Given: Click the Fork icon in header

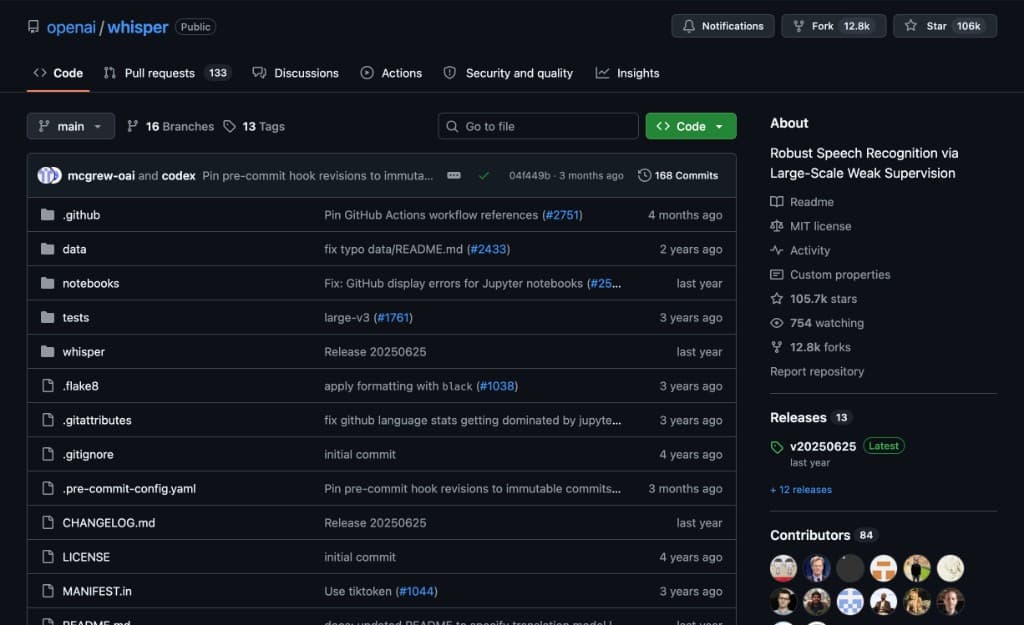Looking at the screenshot, I should click(x=798, y=26).
